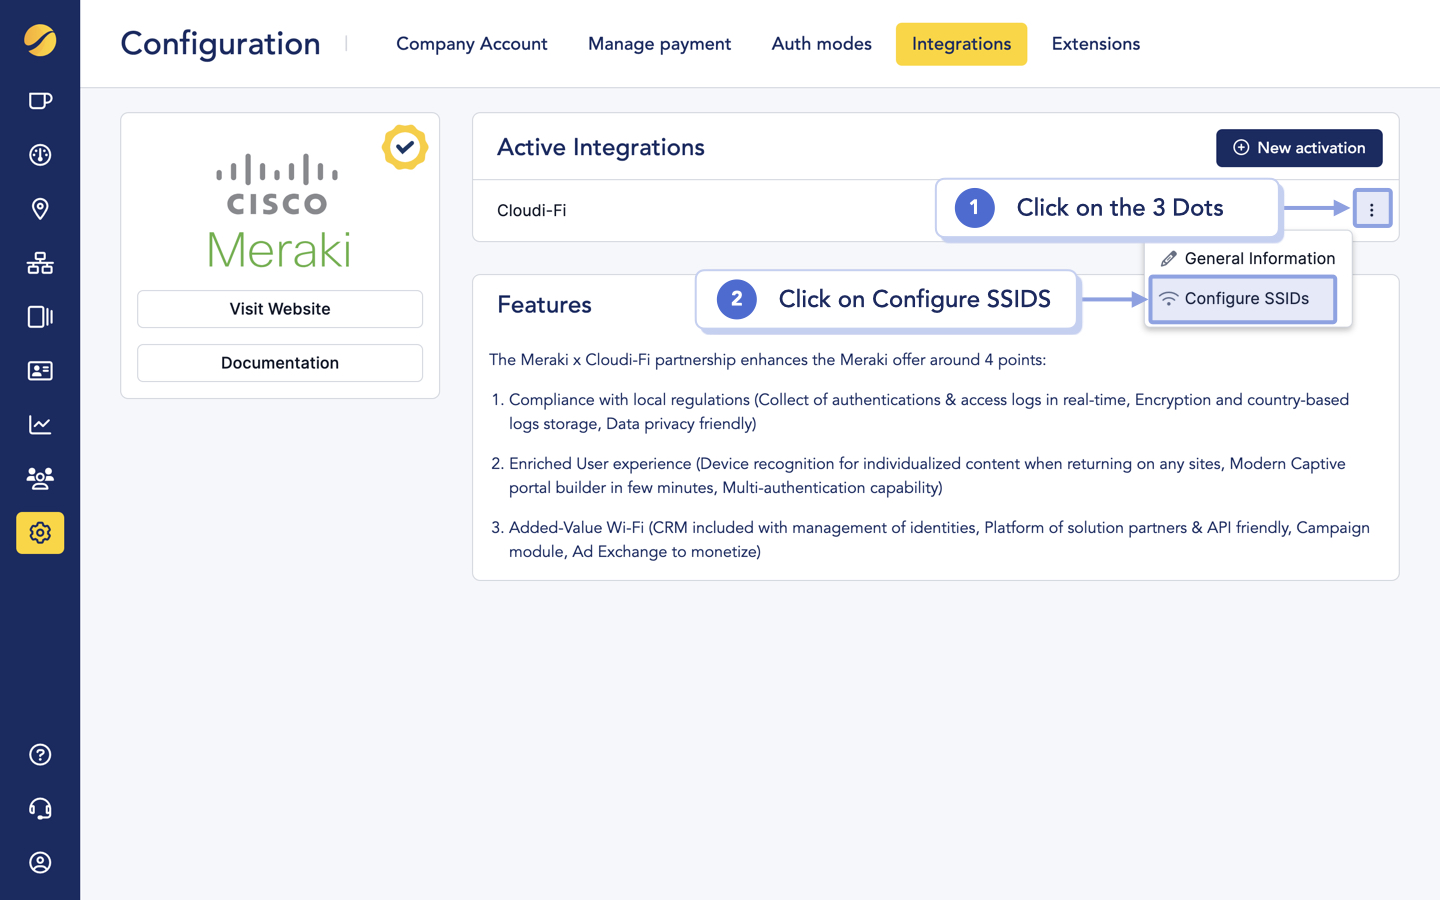Open the network hierarchy icon in sidebar
1440x900 pixels.
pyautogui.click(x=40, y=262)
